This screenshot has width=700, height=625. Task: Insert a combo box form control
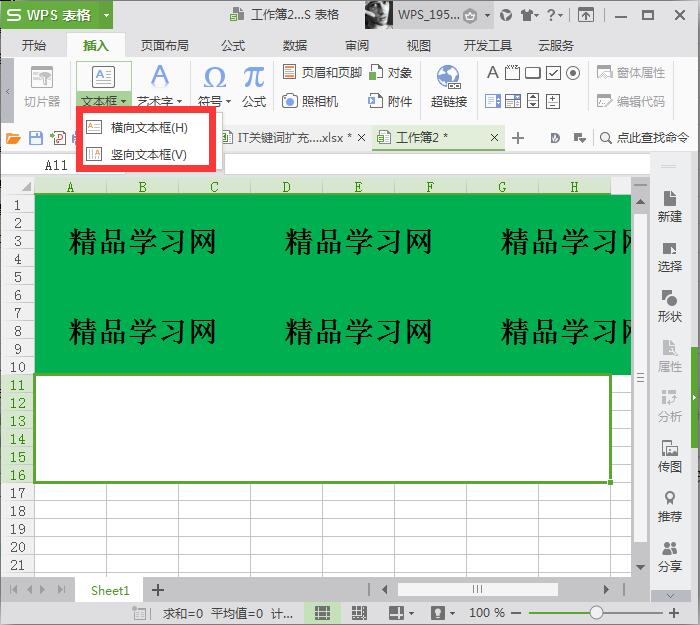pyautogui.click(x=513, y=101)
